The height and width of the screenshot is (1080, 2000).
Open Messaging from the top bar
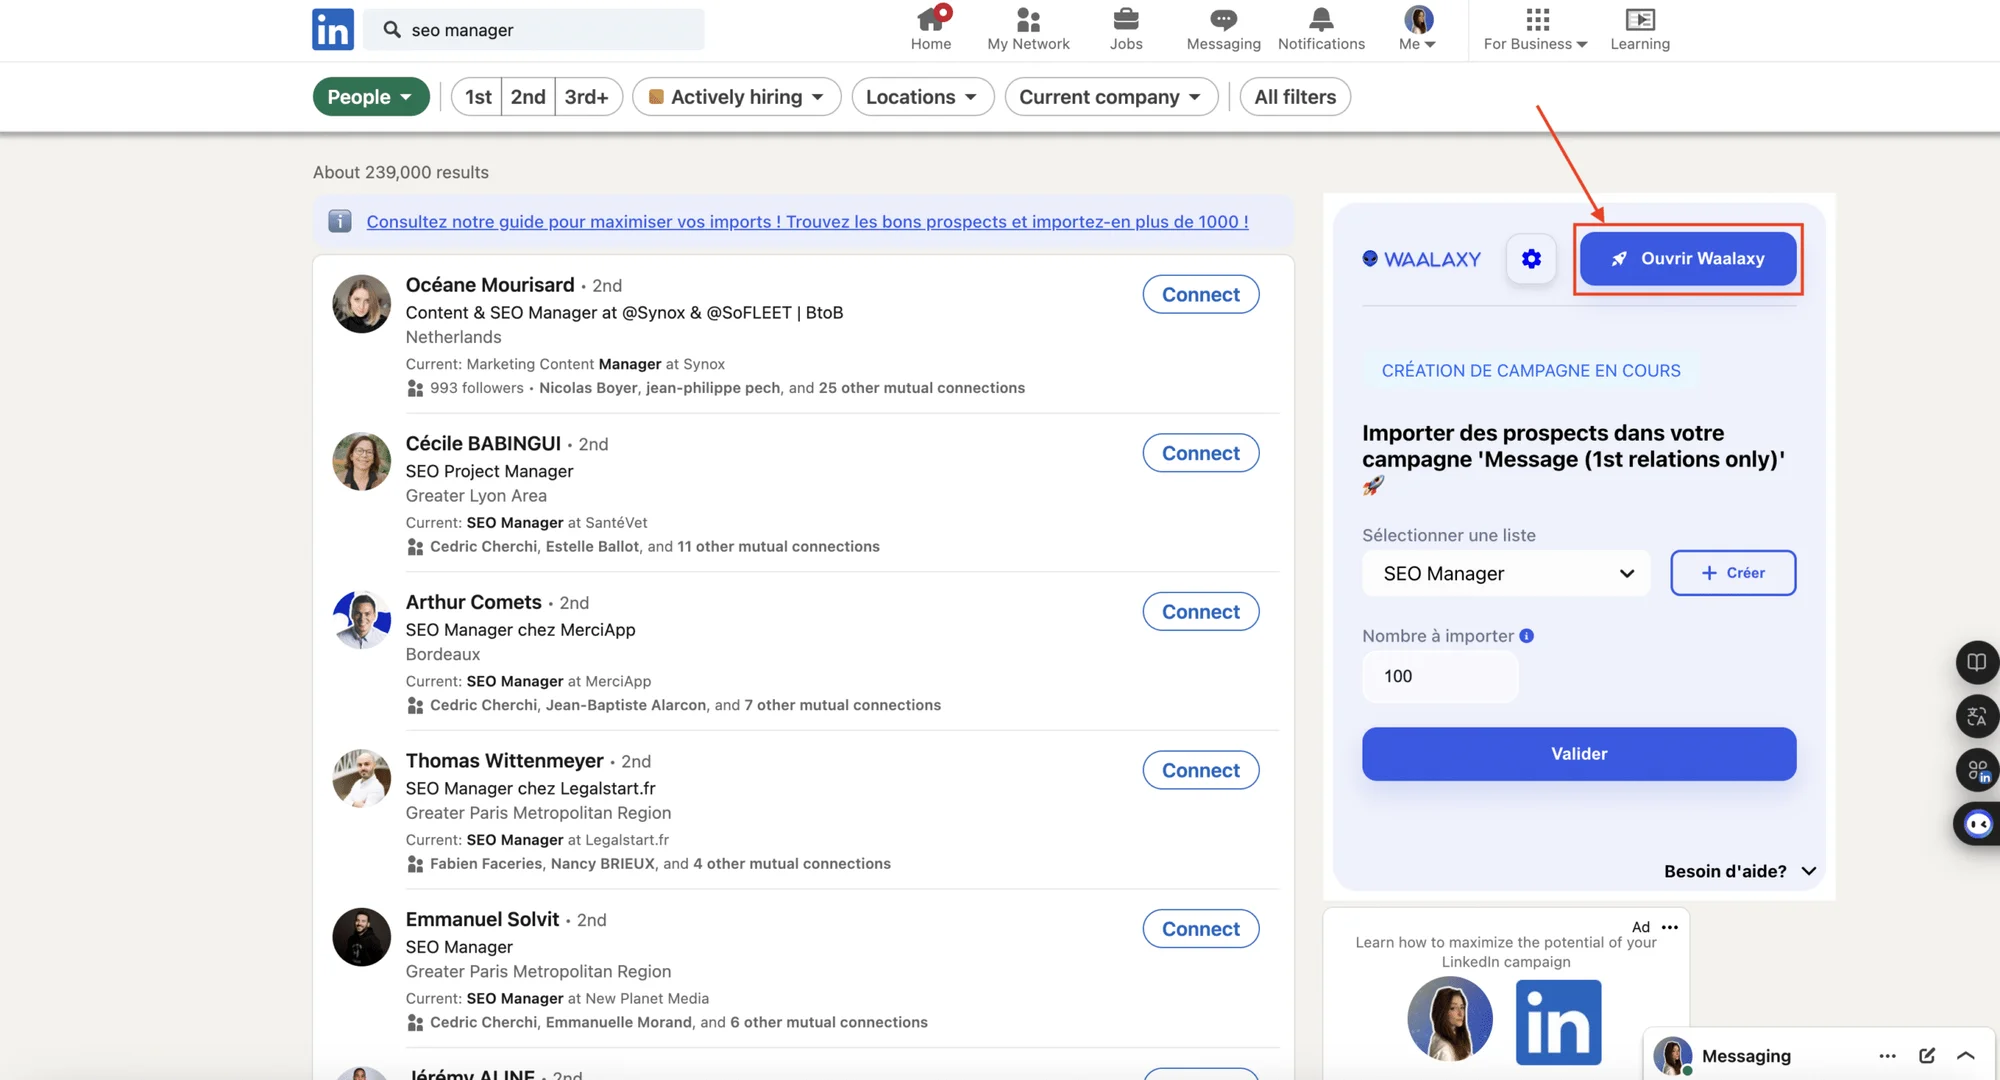(1223, 29)
